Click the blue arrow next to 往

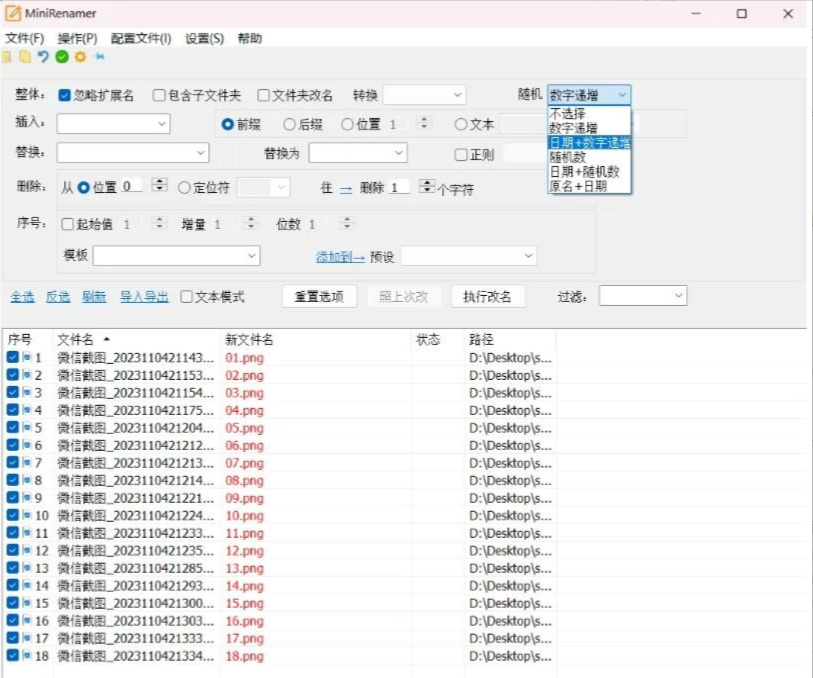coord(346,188)
